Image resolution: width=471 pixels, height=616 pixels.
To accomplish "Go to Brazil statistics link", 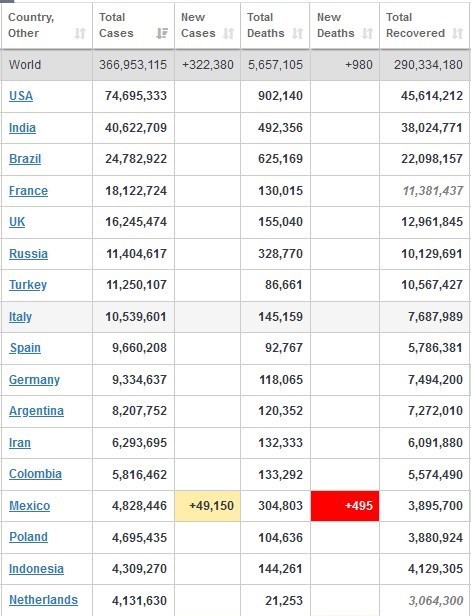I will pyautogui.click(x=25, y=159).
